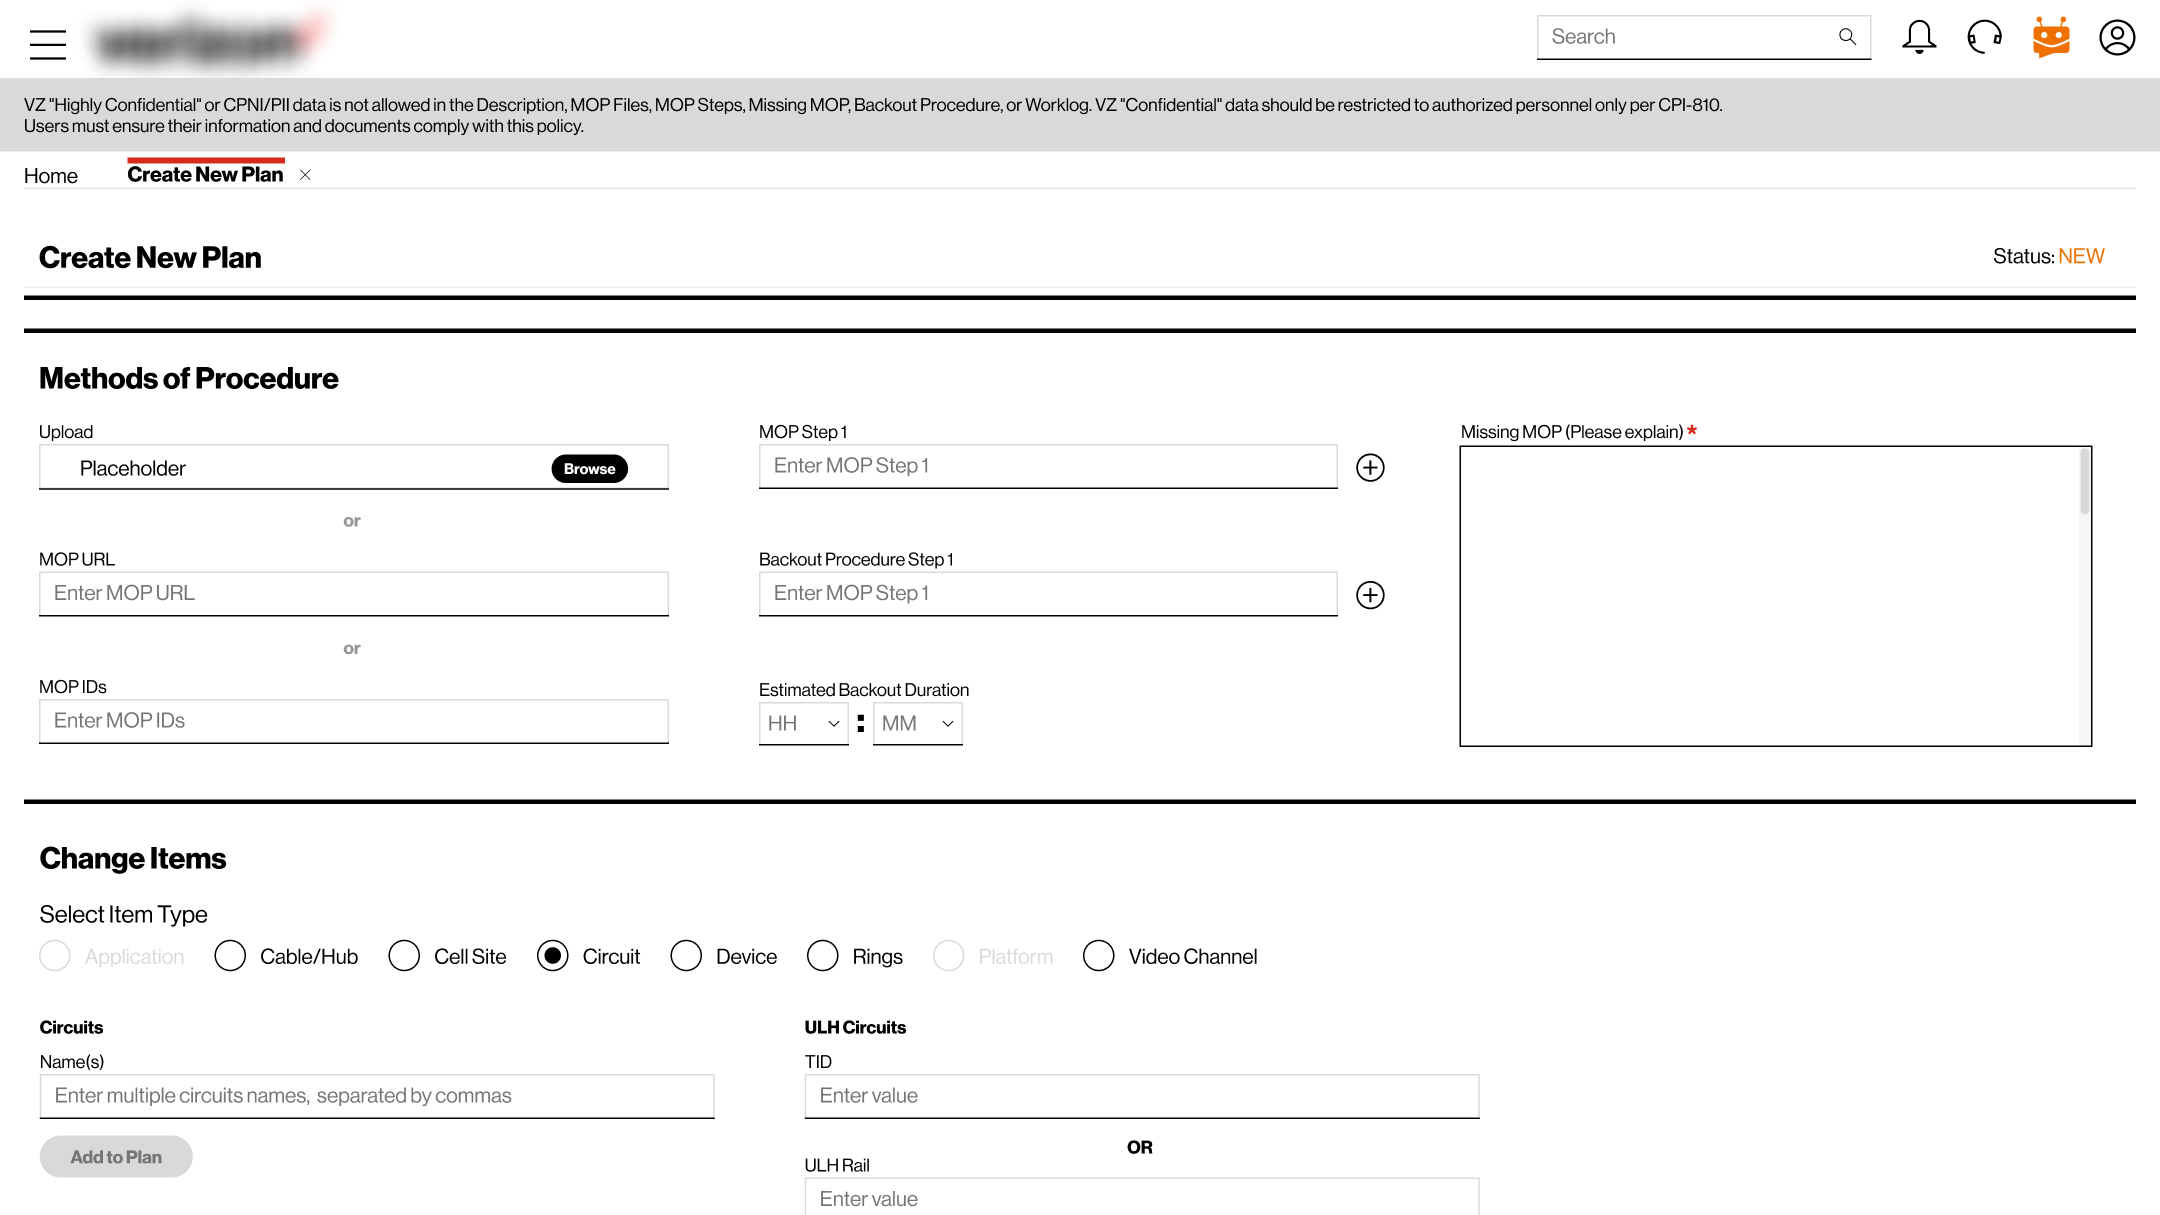
Task: Close the Create New Plan tab
Action: 305,175
